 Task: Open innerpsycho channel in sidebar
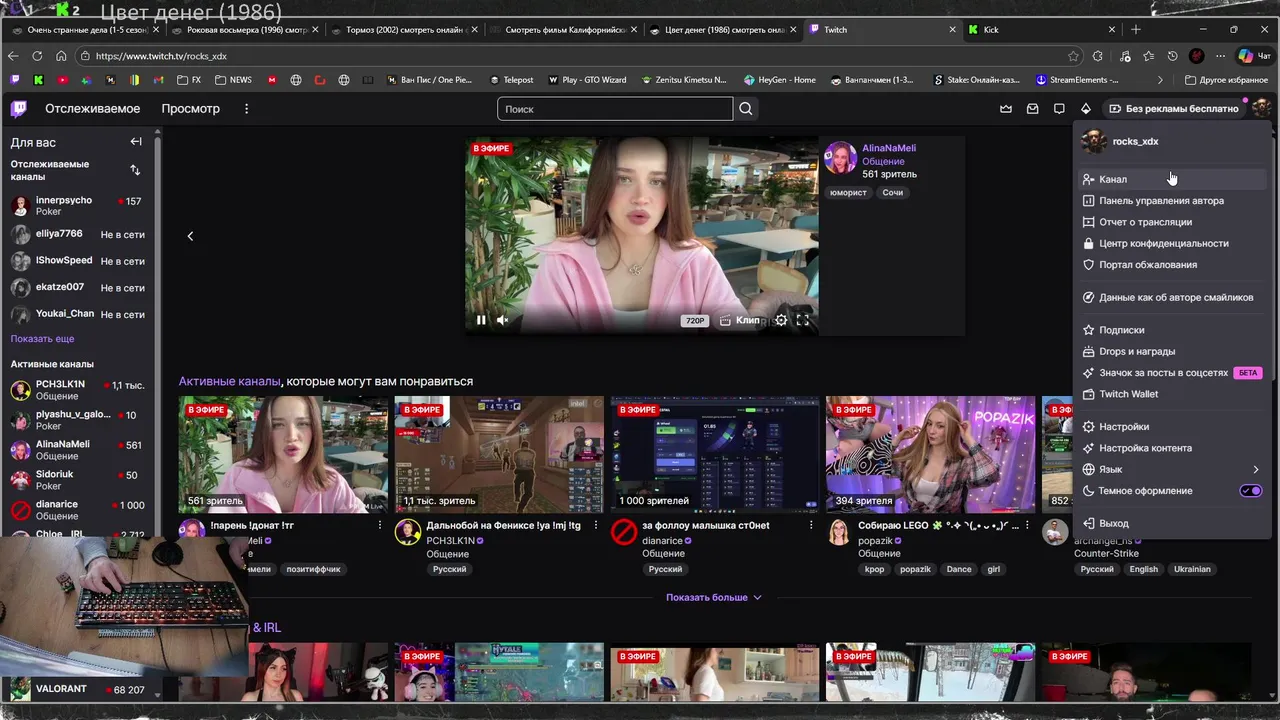pos(78,205)
